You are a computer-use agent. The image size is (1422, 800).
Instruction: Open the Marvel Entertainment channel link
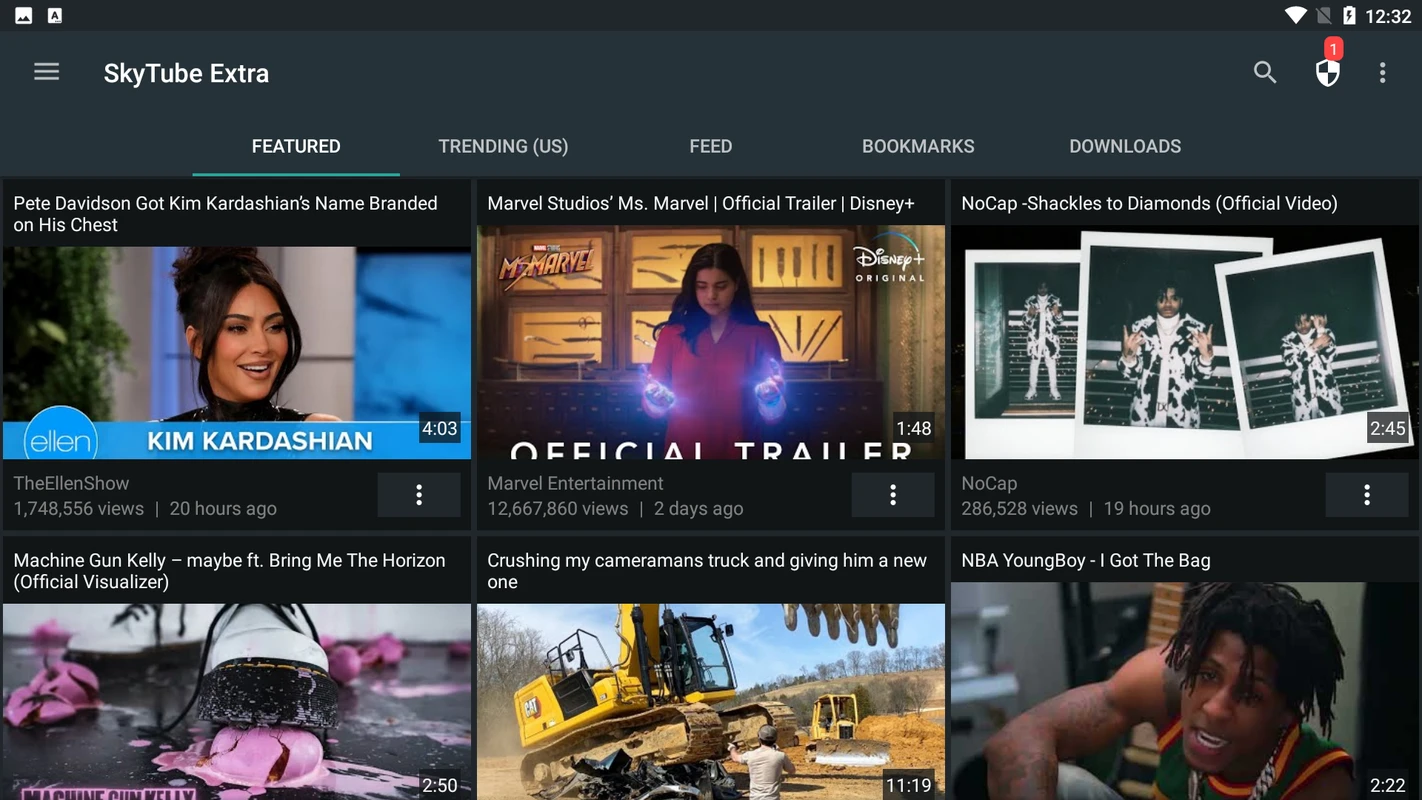click(x=575, y=483)
